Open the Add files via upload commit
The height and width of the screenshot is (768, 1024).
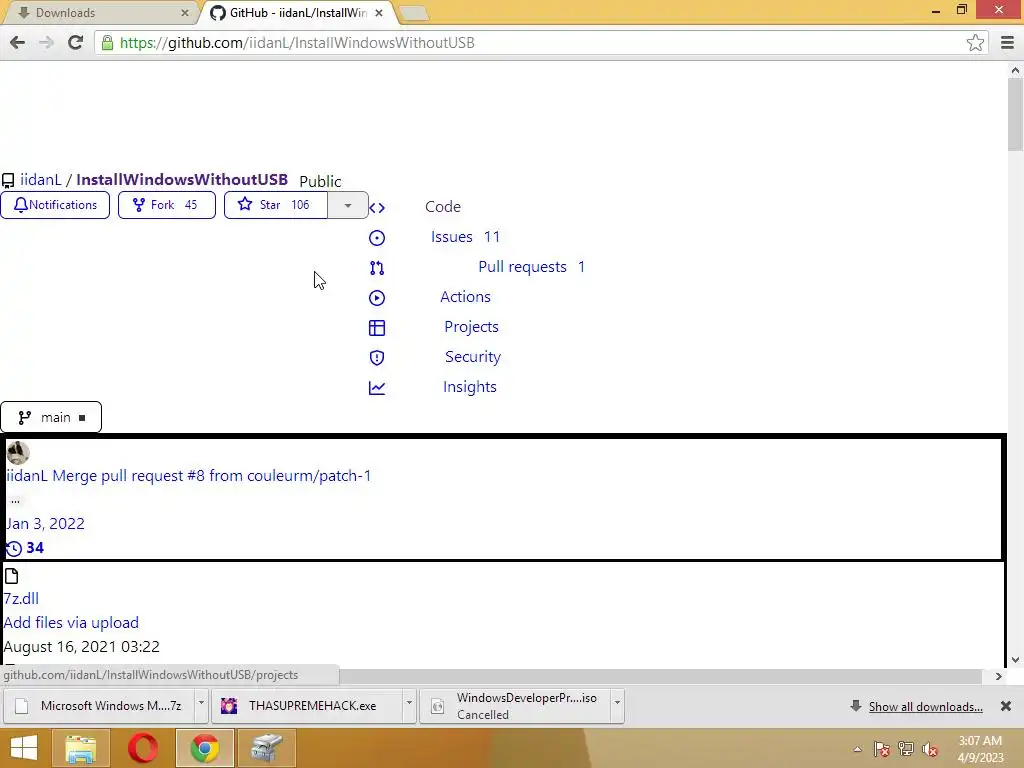point(71,623)
